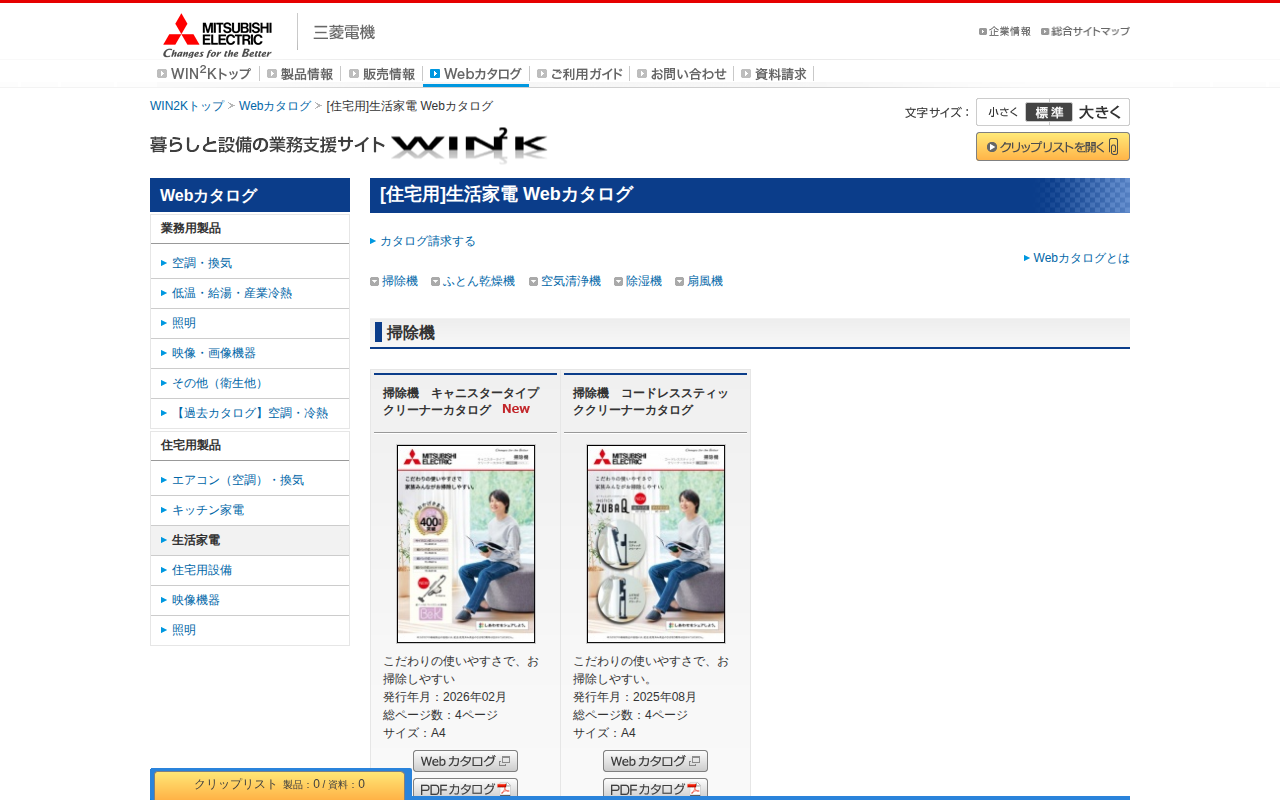Click the Mitsubishi Electric logo
The image size is (1280, 800).
click(x=217, y=35)
